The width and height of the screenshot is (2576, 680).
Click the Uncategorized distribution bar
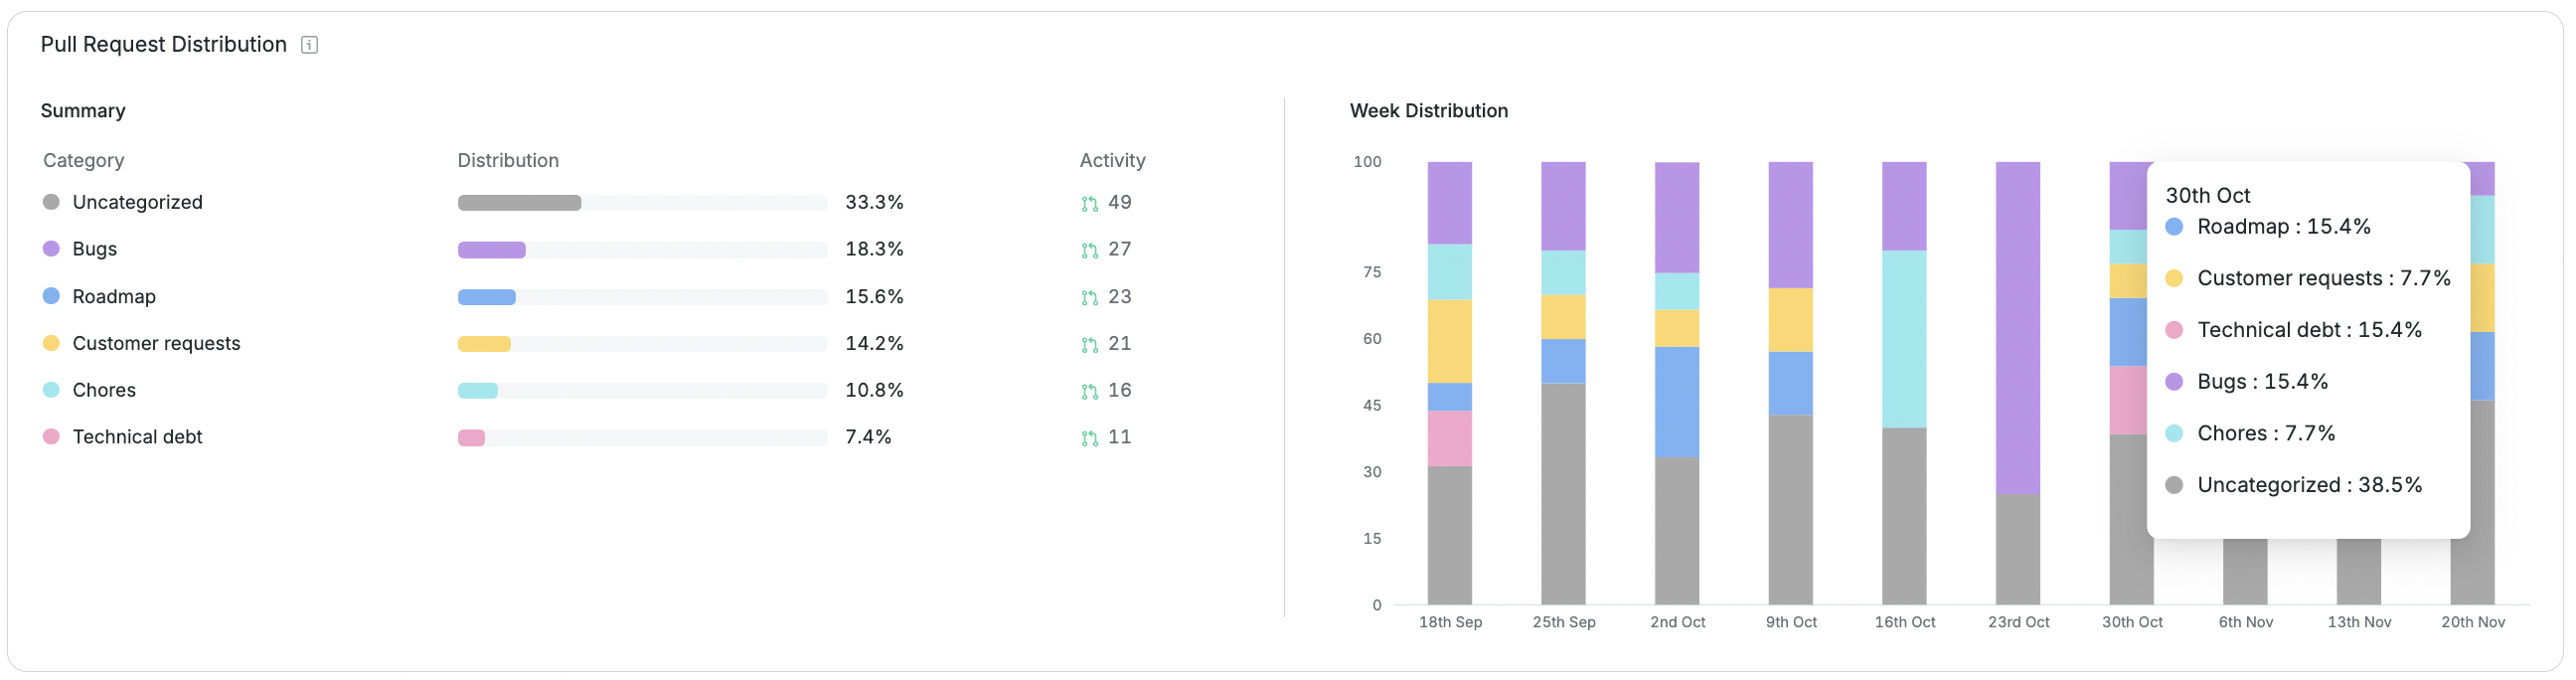tap(519, 202)
